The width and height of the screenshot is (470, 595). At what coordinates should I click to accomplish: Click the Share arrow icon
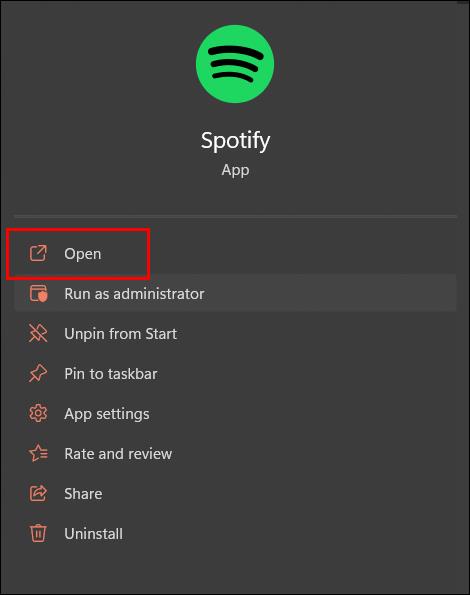38,493
